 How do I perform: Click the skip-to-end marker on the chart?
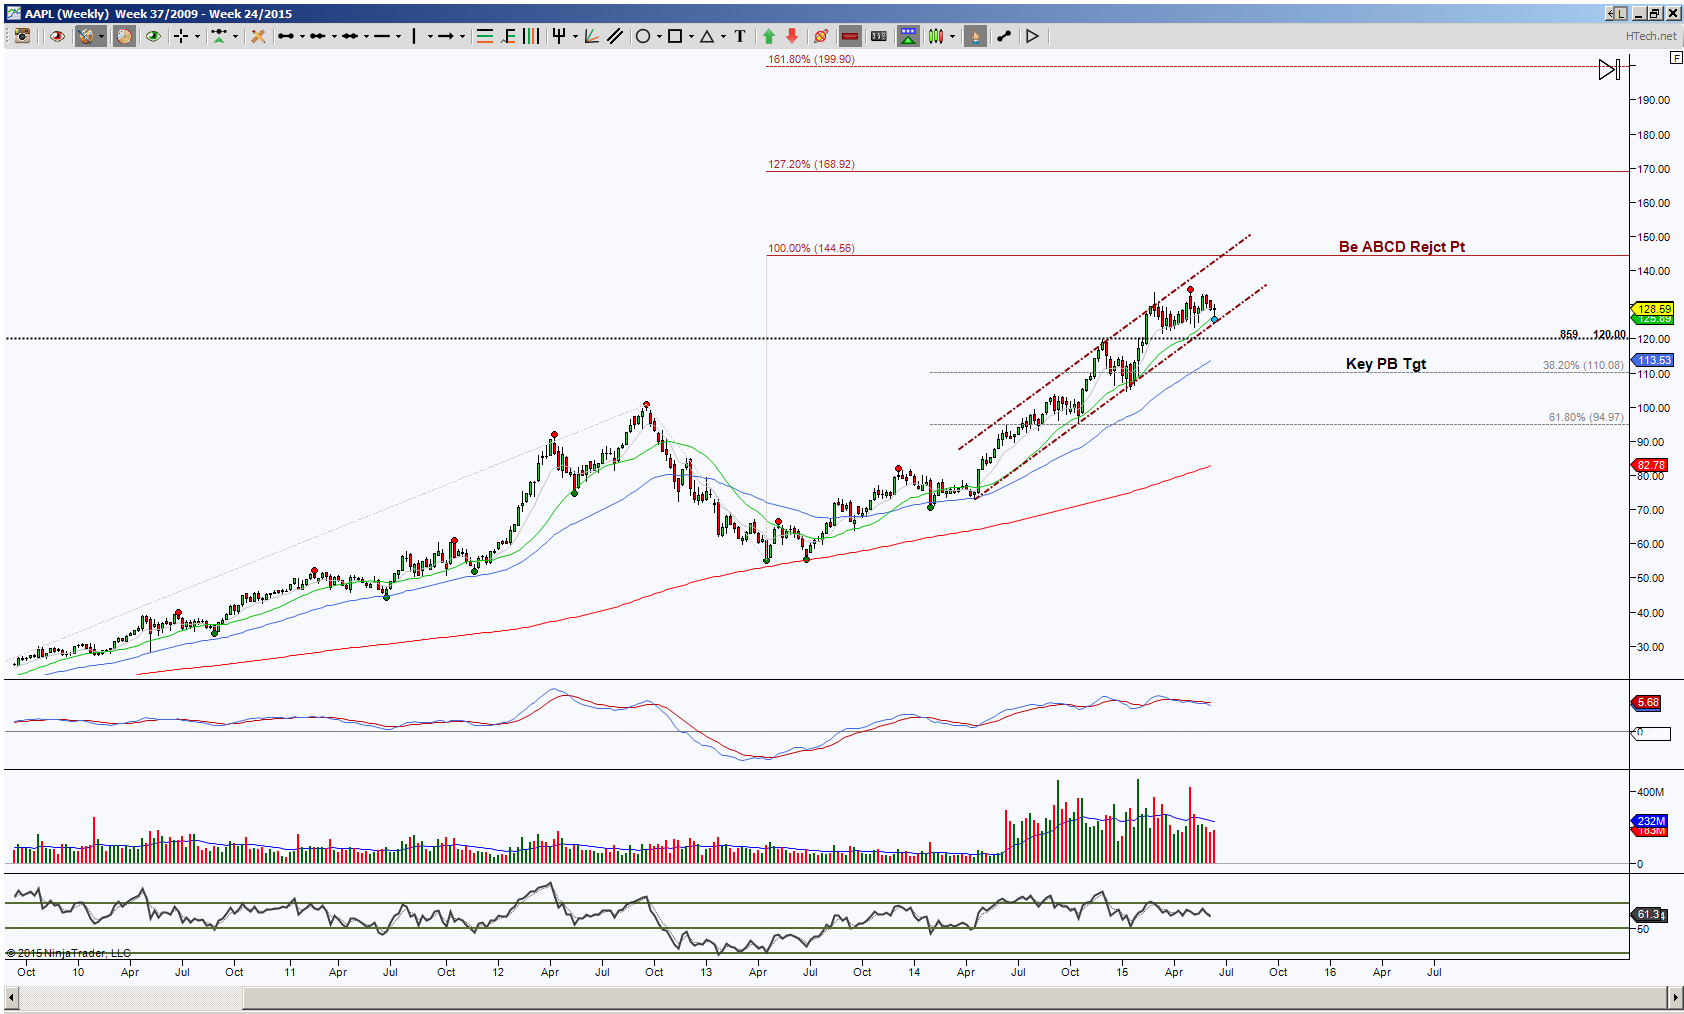pyautogui.click(x=1609, y=69)
